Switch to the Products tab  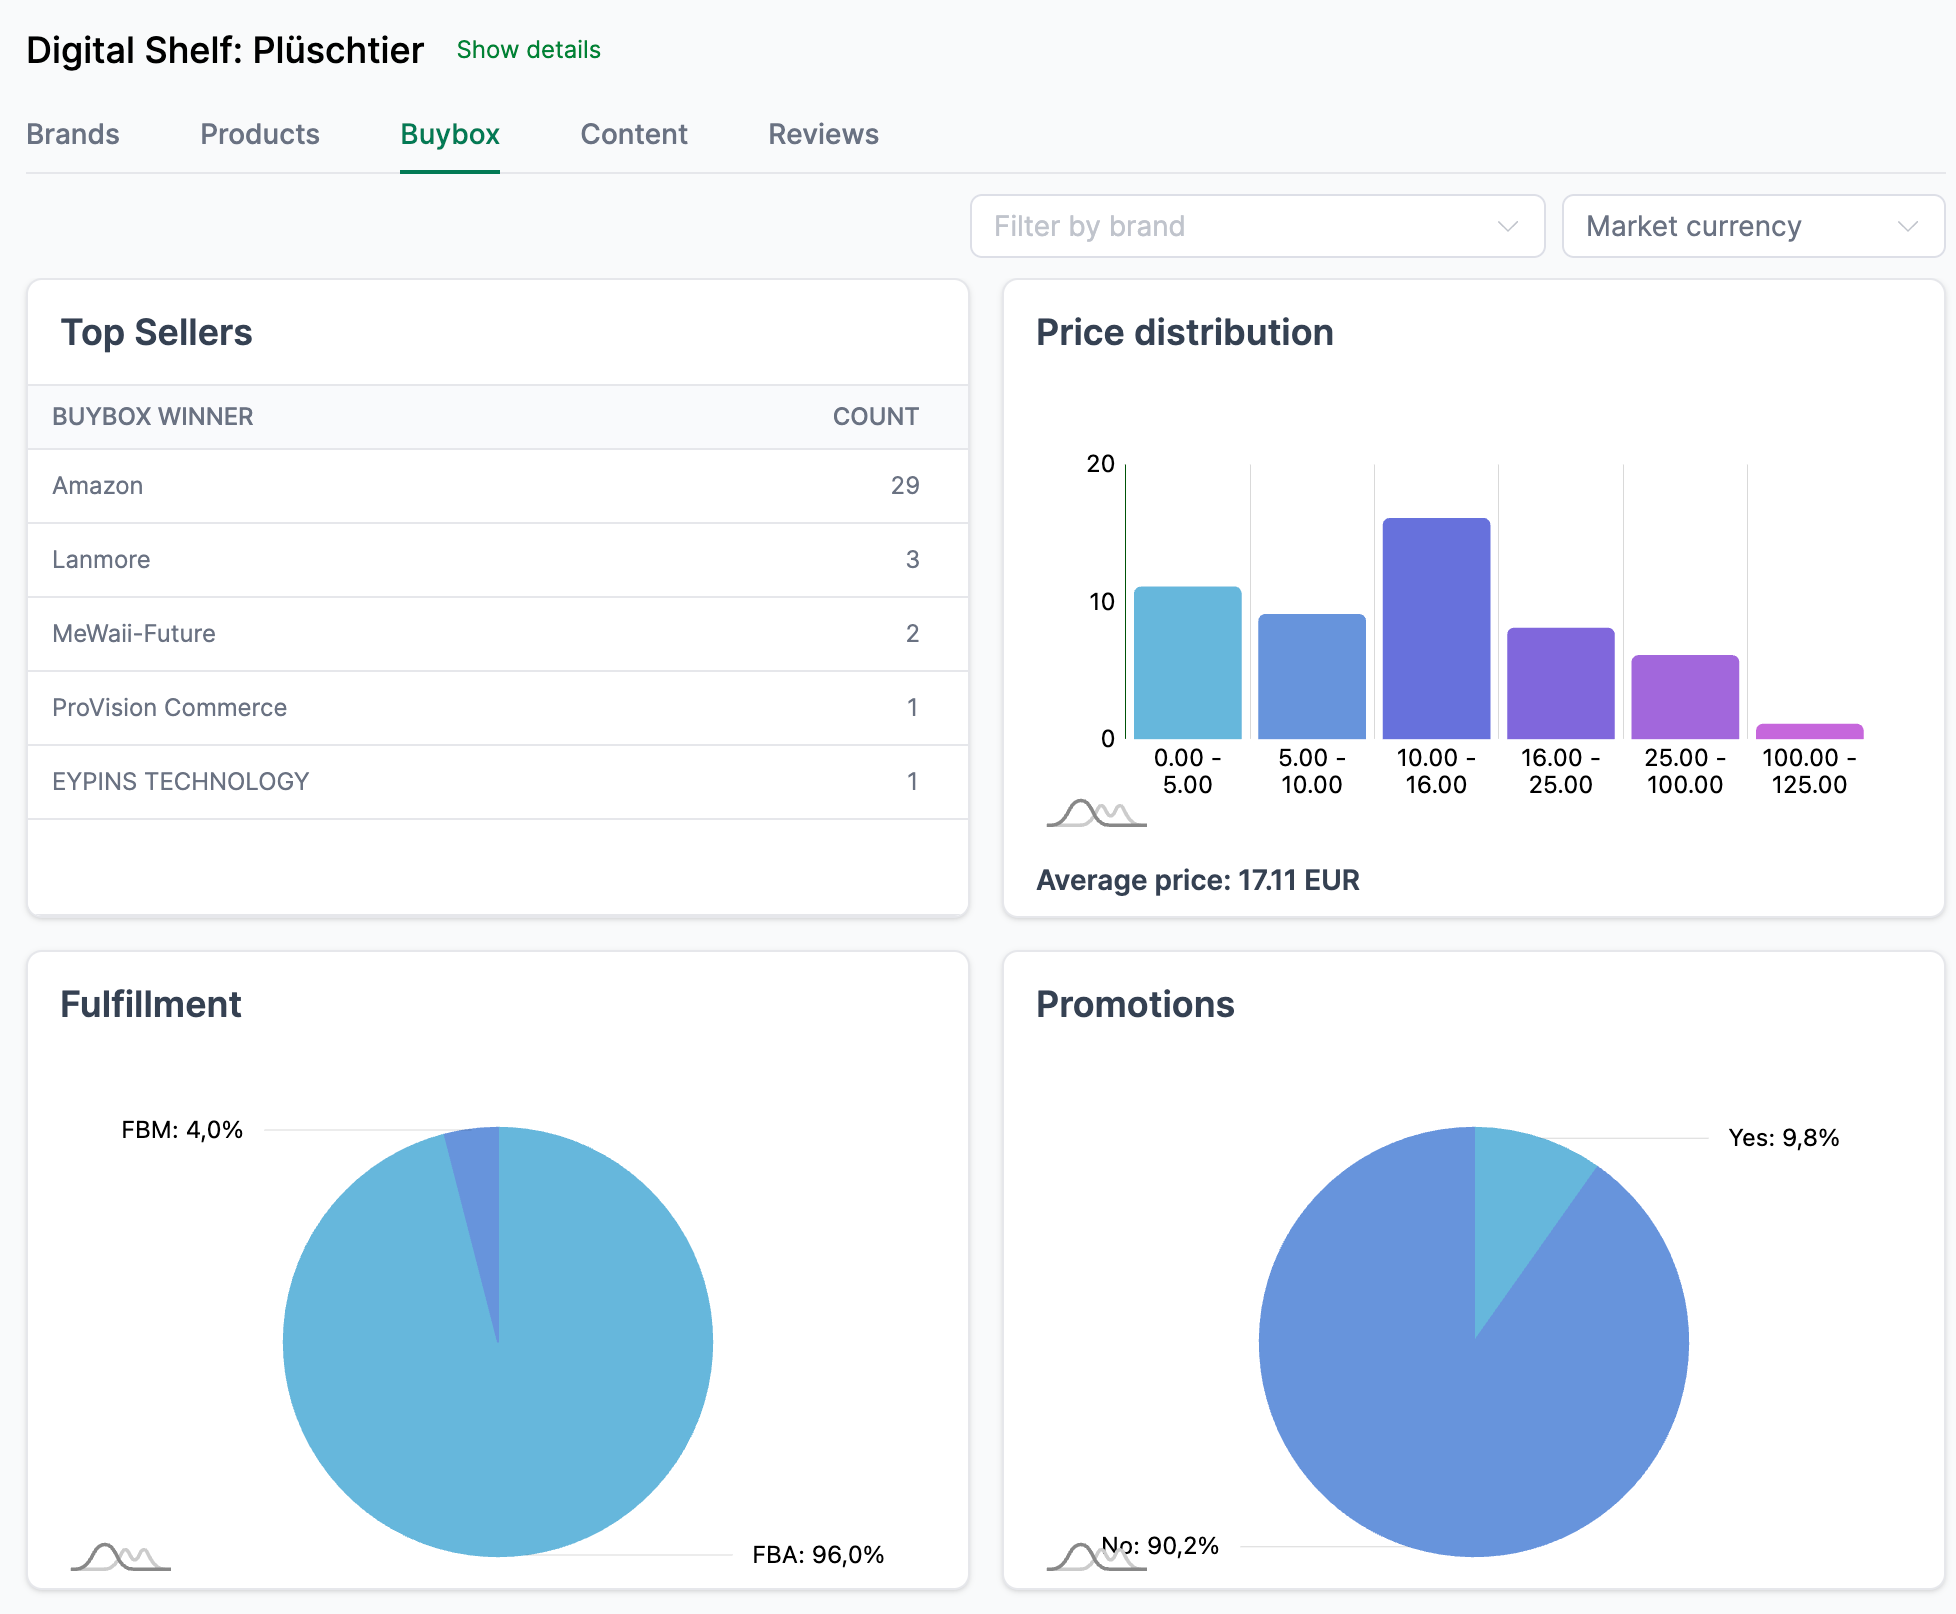[x=260, y=134]
